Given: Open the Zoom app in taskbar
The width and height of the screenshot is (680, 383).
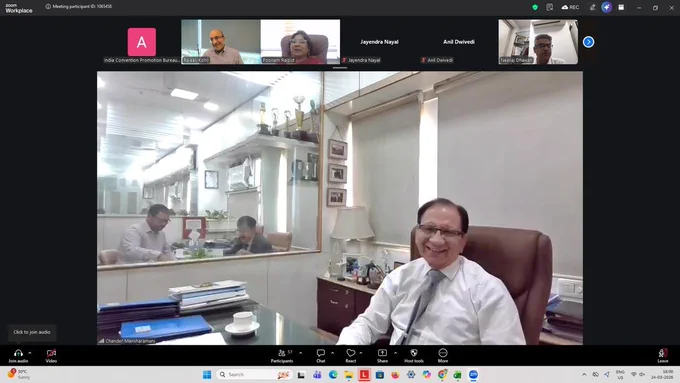Looking at the screenshot, I should 474,375.
